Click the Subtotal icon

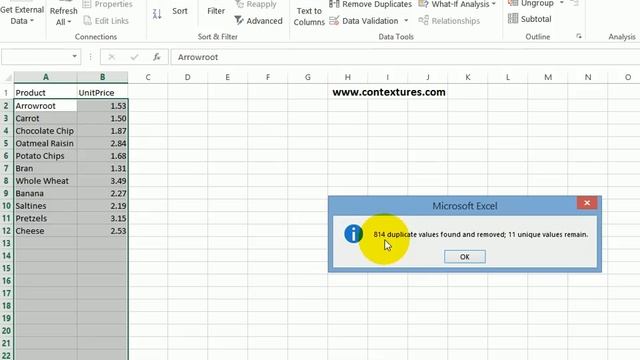coord(513,19)
